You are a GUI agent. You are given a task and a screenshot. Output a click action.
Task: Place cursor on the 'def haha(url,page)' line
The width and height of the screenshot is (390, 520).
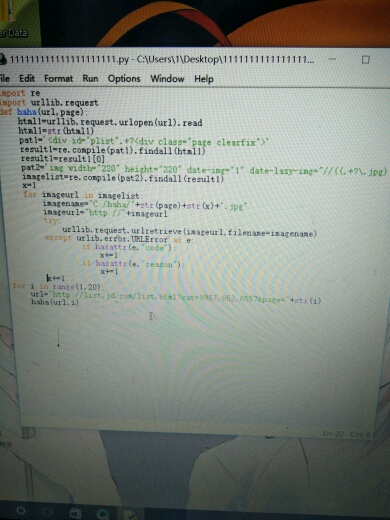coord(43,112)
